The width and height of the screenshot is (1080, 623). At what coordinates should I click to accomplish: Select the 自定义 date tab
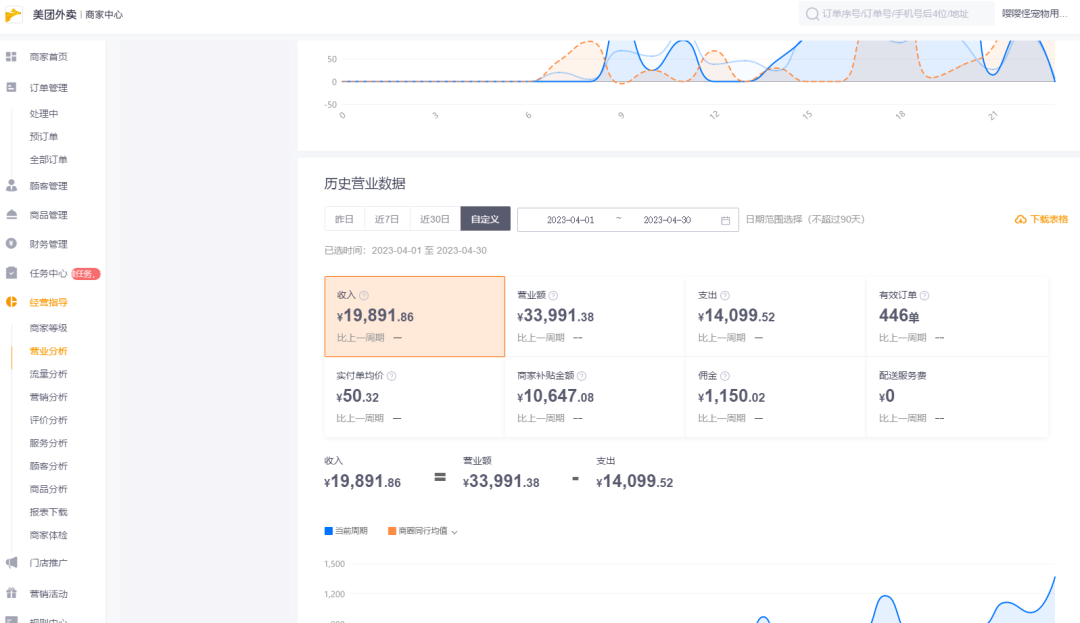point(485,219)
